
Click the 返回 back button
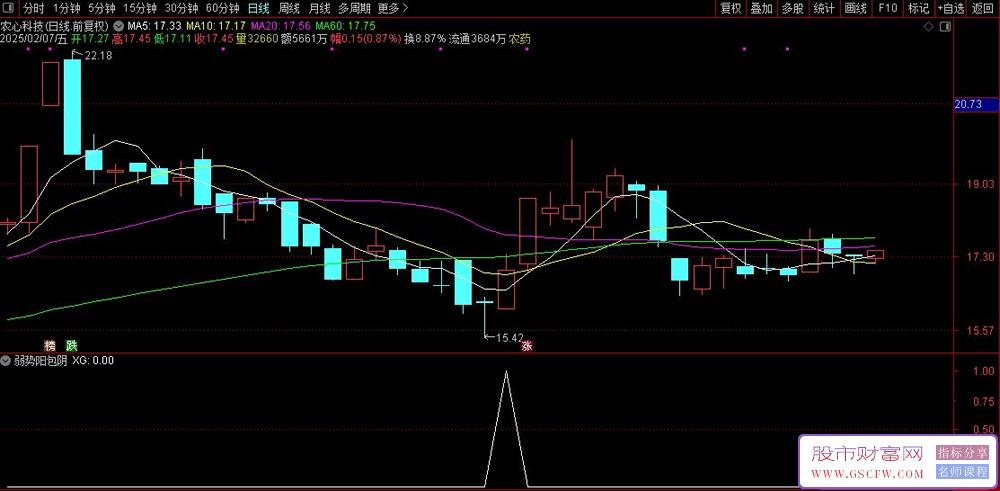pyautogui.click(x=983, y=8)
